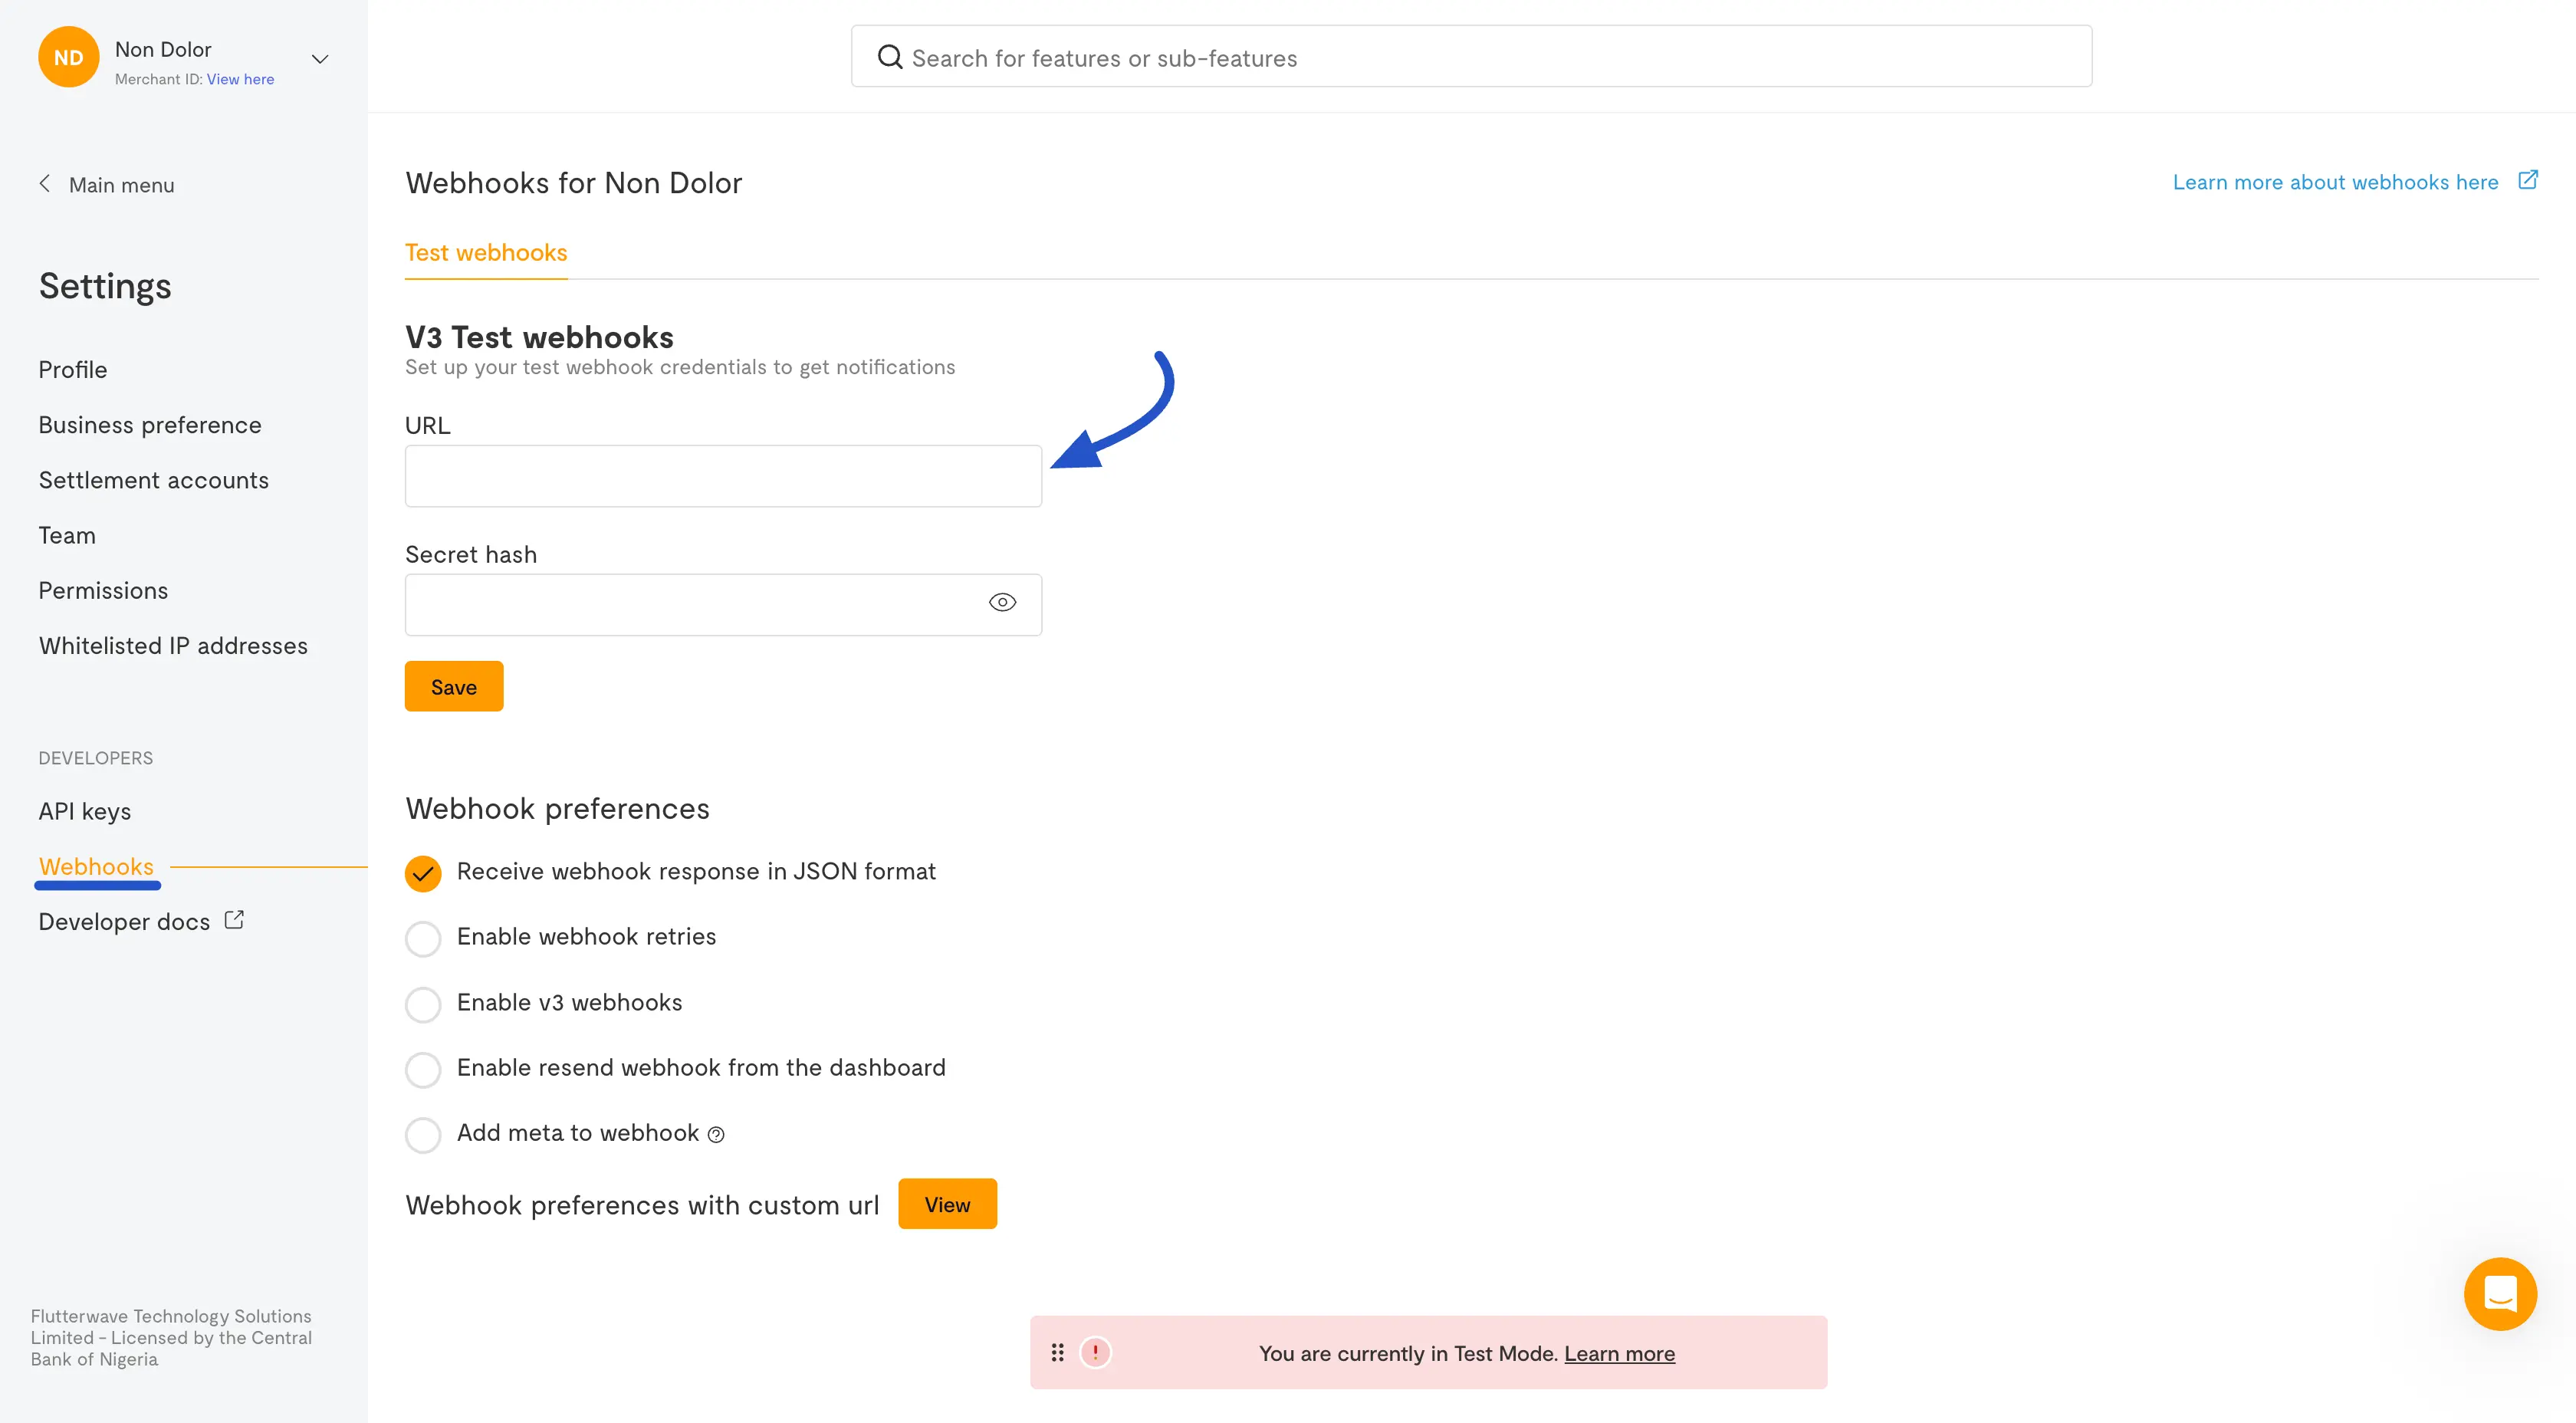Expand the Non Dolor account dropdown
The height and width of the screenshot is (1423, 2576).
[320, 59]
